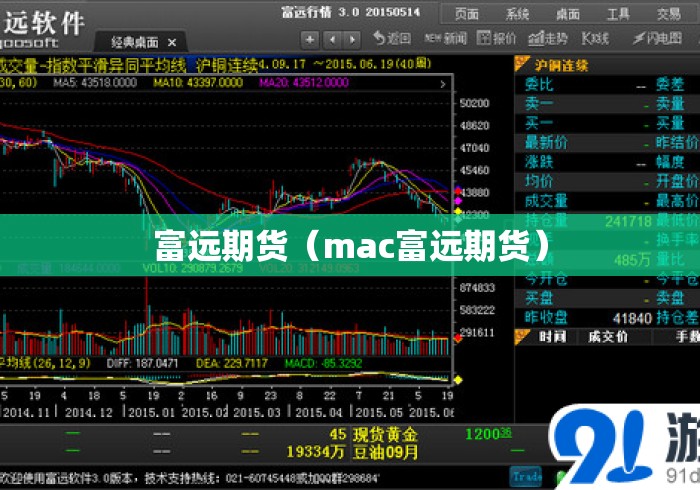Close the 经典桌面 tab
The width and height of the screenshot is (700, 490).
172,43
